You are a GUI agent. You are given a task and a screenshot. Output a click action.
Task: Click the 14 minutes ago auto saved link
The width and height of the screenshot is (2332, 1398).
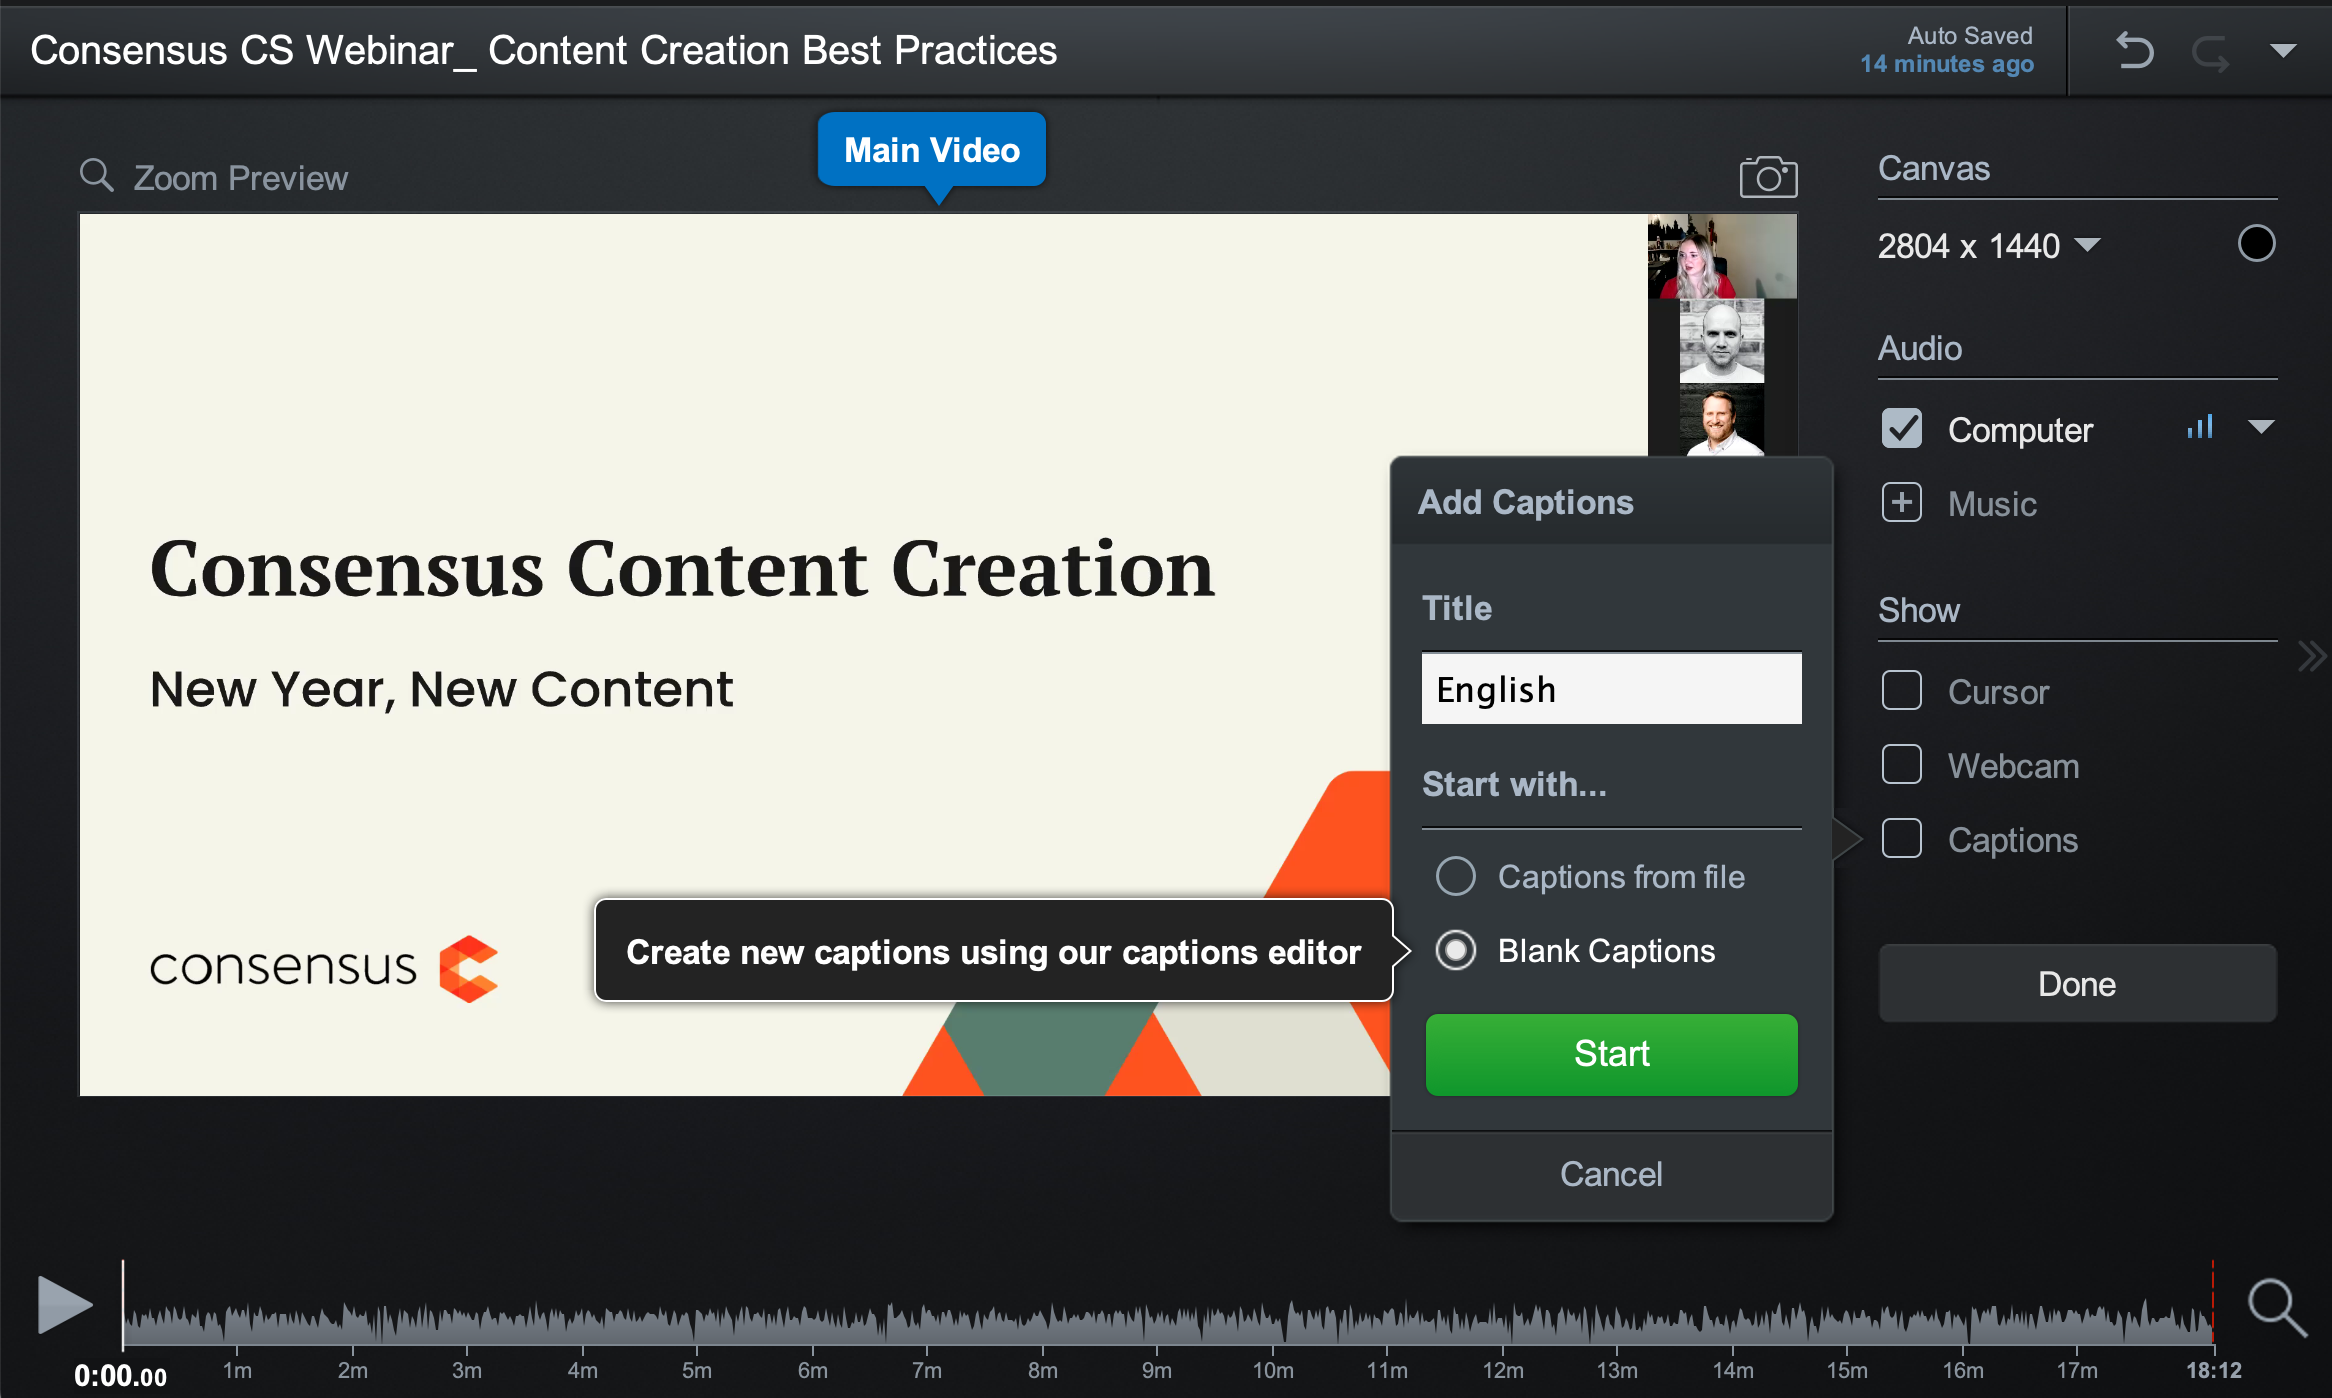pos(1946,64)
